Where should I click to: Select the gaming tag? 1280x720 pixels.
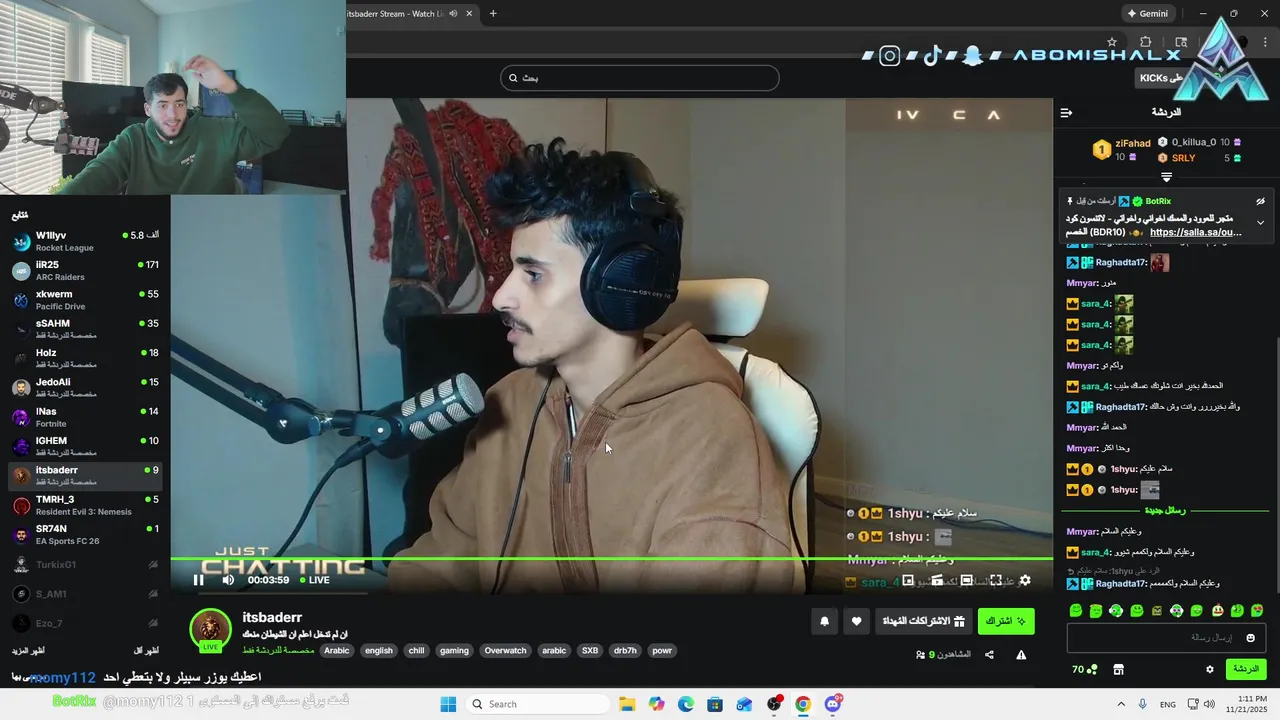click(x=454, y=650)
